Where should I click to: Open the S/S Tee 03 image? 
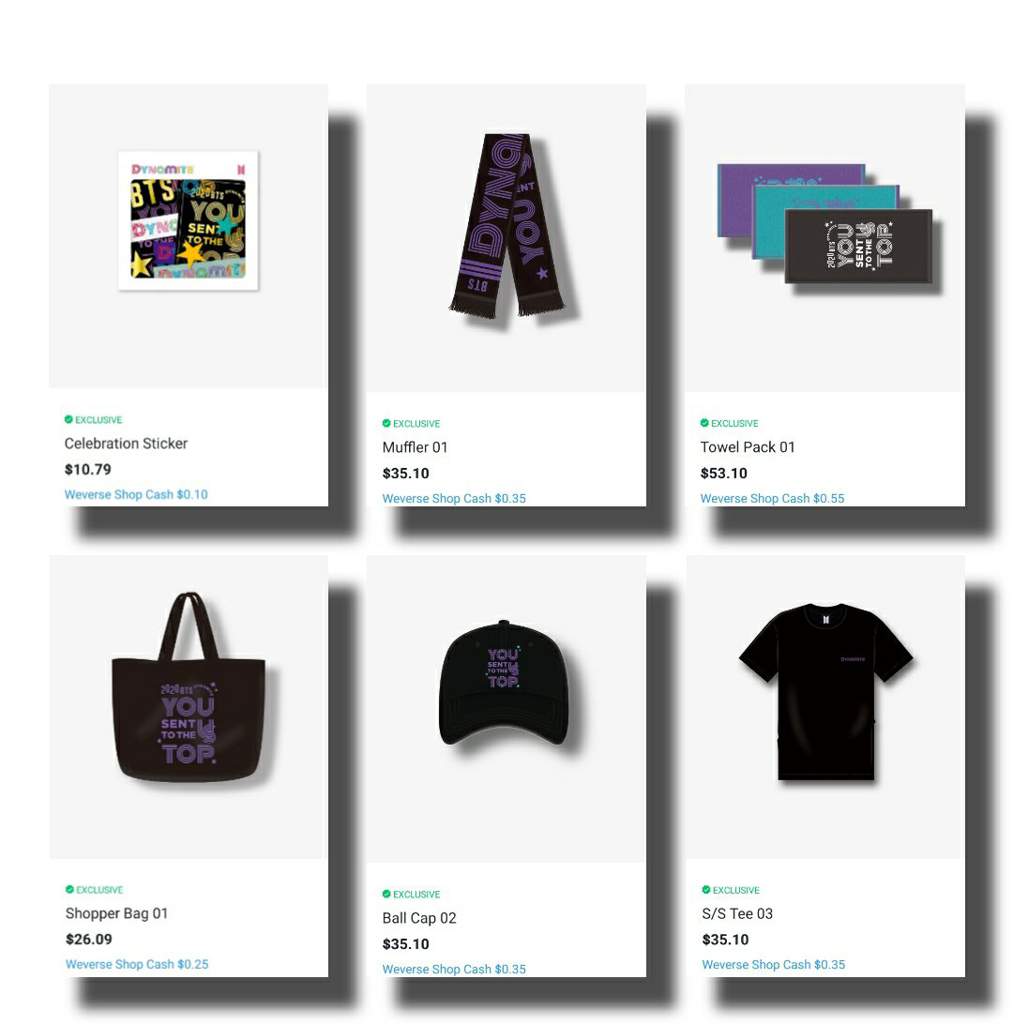pos(826,692)
